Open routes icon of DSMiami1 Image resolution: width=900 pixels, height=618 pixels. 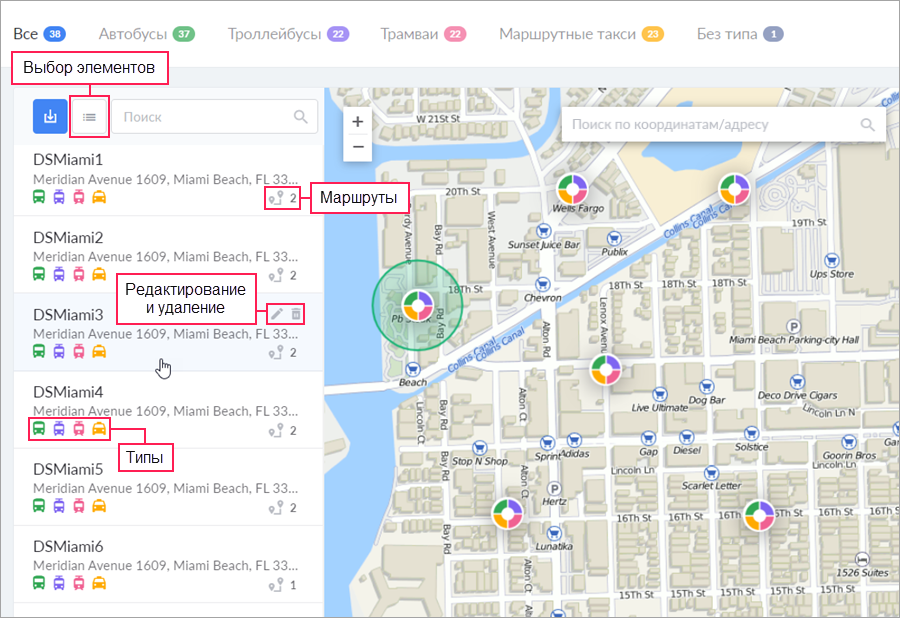[276, 198]
